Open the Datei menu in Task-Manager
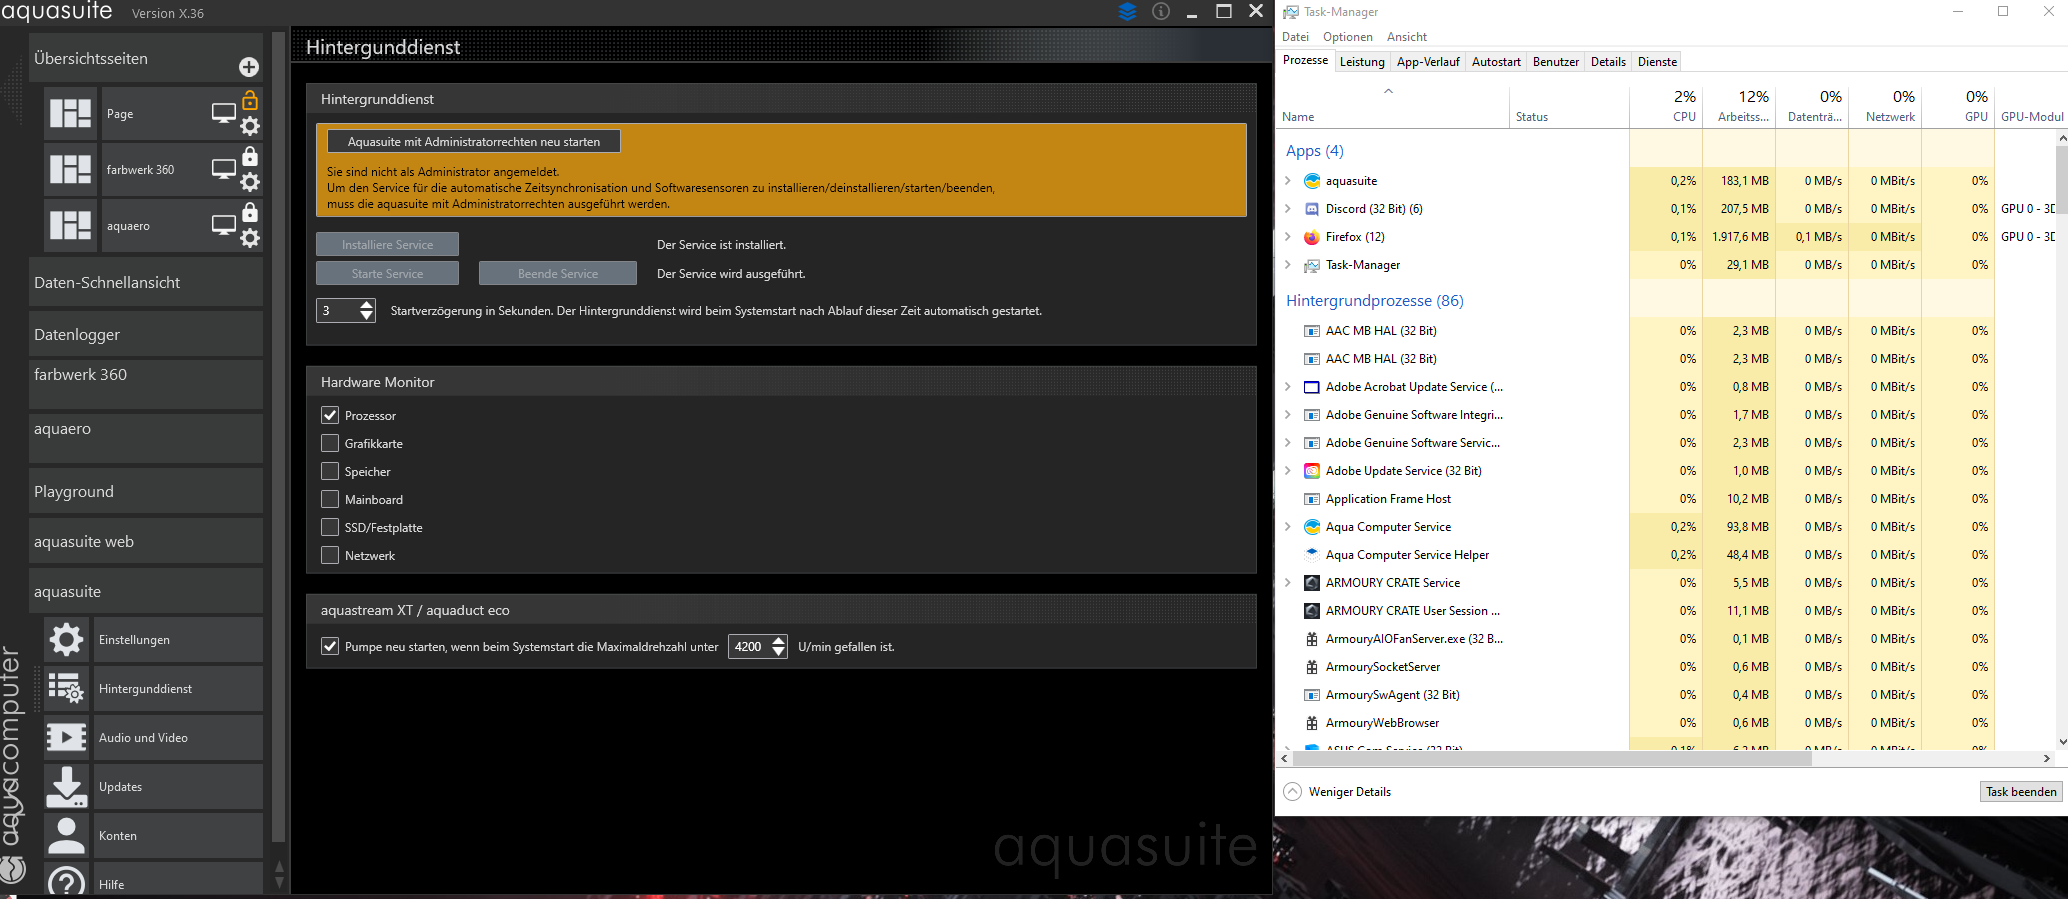 1295,37
